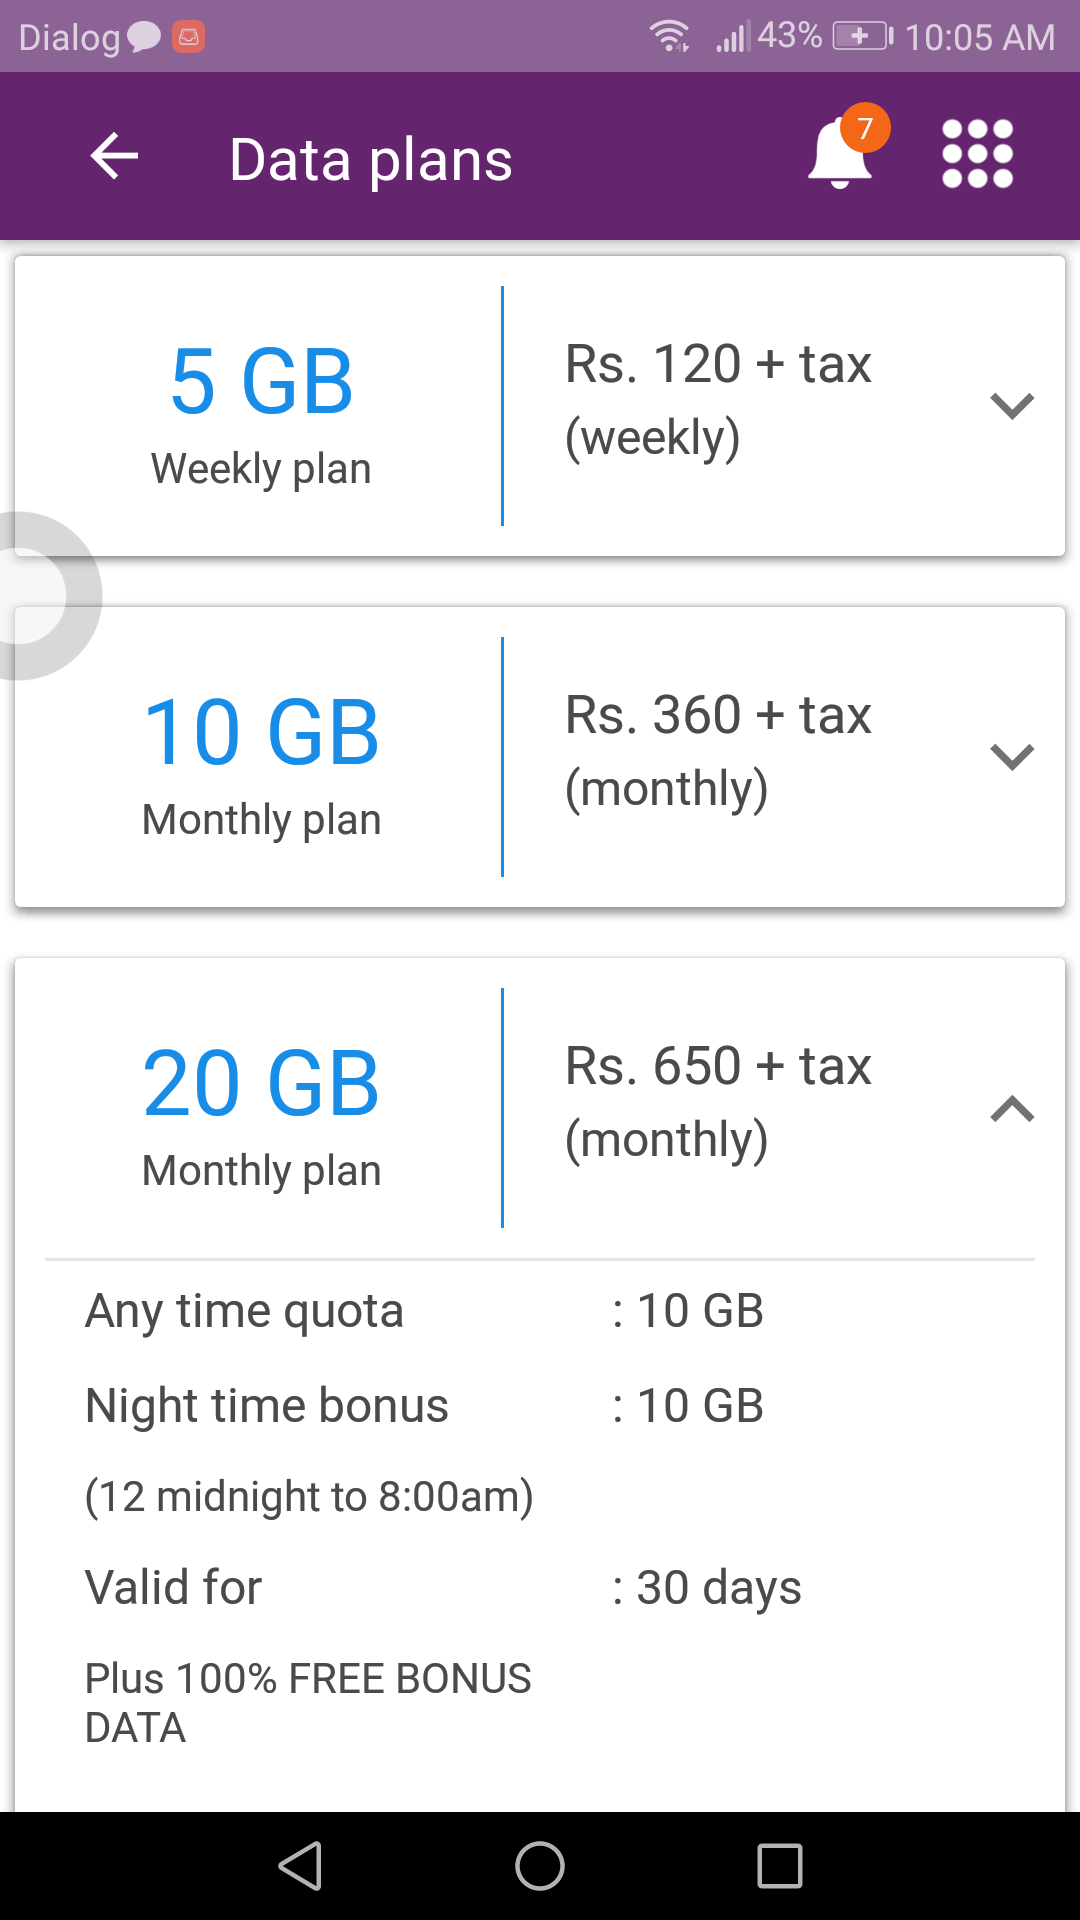The width and height of the screenshot is (1080, 1920).
Task: Open recent apps square button
Action: [780, 1866]
